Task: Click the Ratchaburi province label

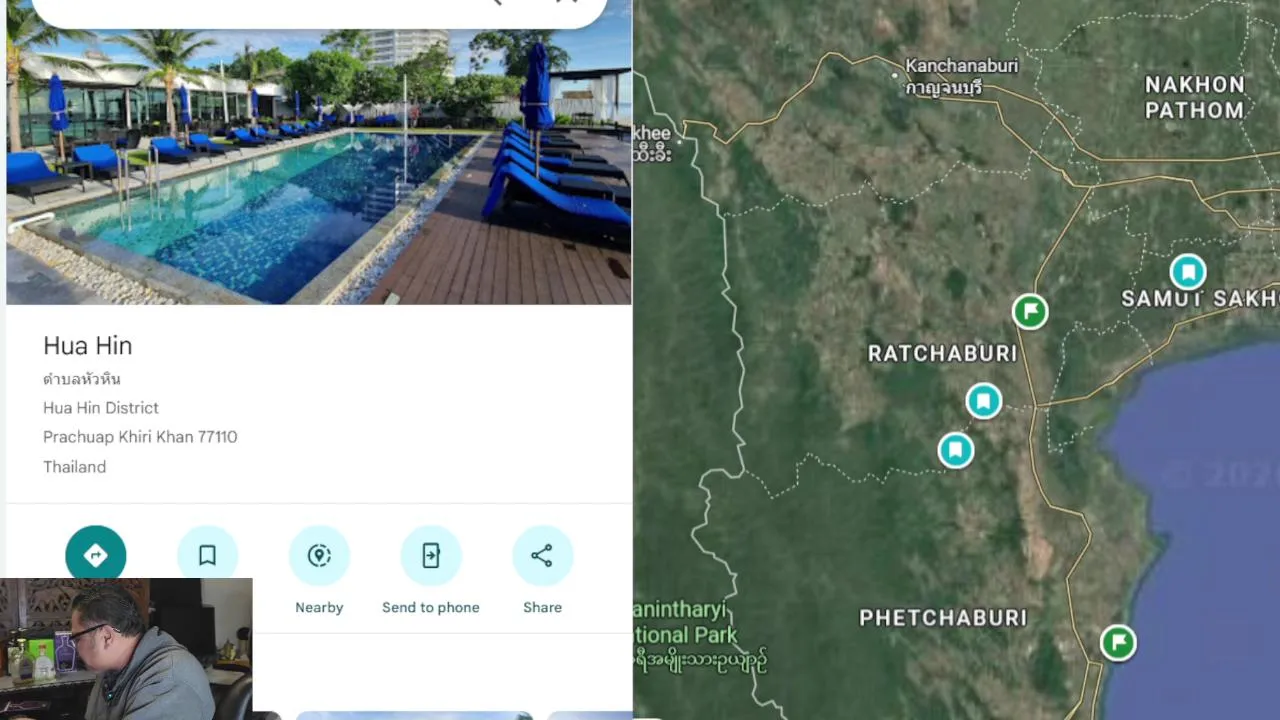Action: 942,353
